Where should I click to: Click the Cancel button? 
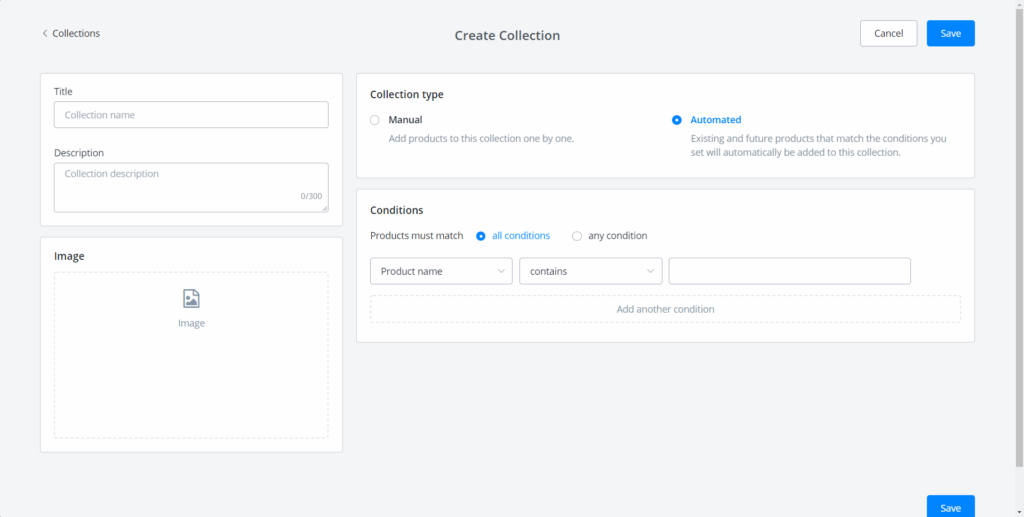(888, 33)
